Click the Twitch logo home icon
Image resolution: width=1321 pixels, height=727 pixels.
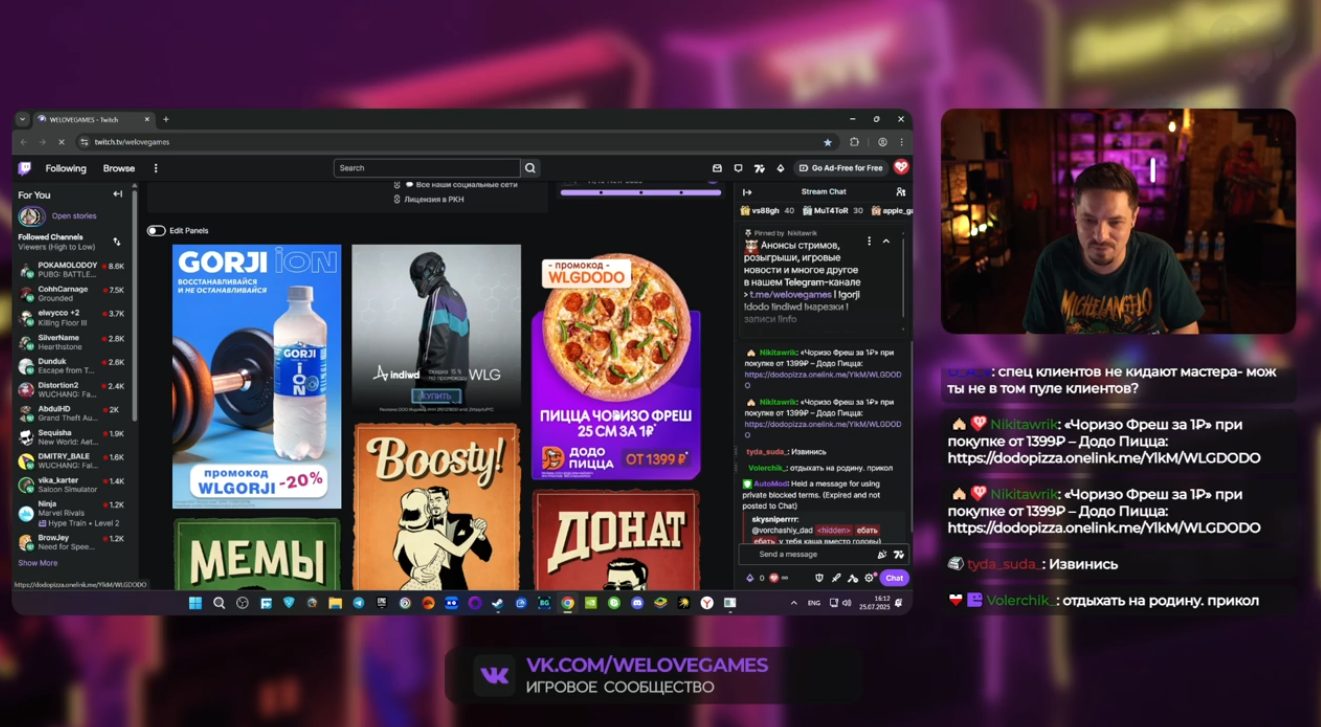[x=25, y=168]
